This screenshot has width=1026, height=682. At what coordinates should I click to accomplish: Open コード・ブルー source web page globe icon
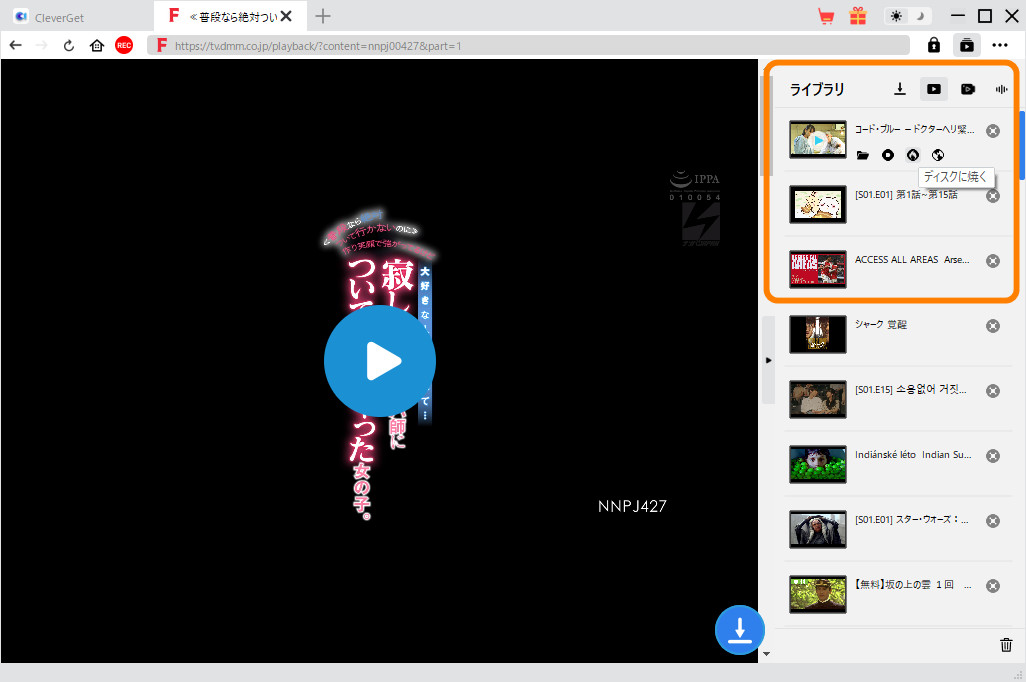pos(938,155)
